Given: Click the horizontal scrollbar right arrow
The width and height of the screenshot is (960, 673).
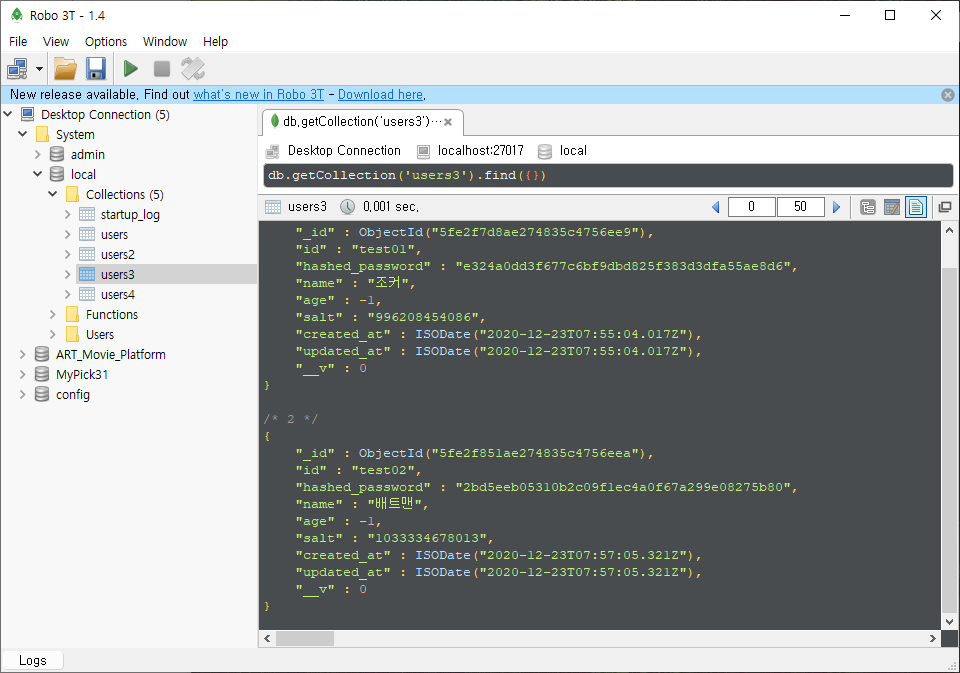Looking at the screenshot, I should click(x=932, y=638).
